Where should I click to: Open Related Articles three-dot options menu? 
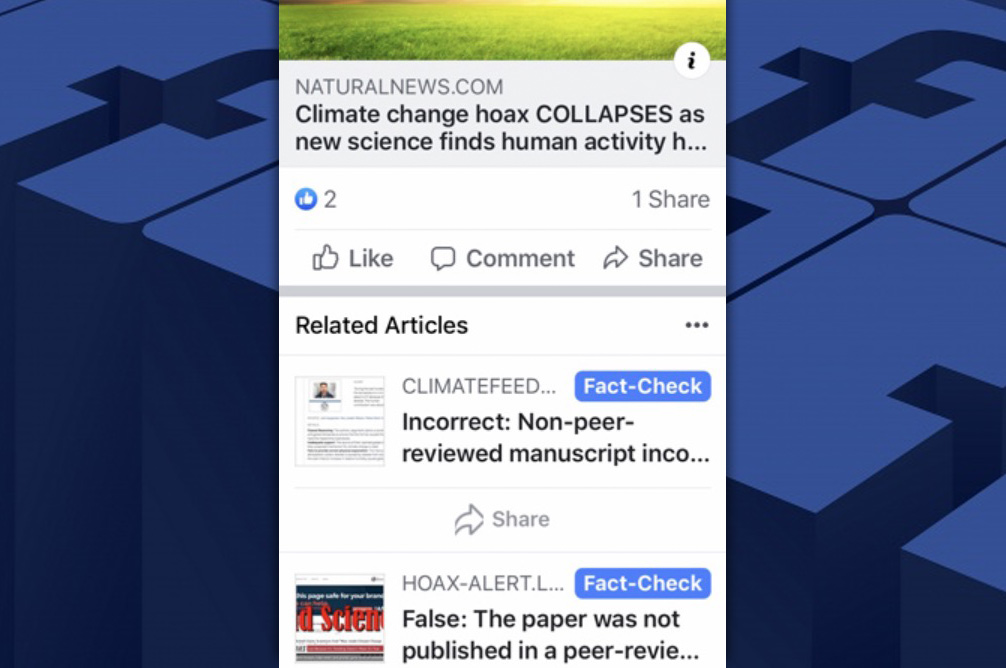pyautogui.click(x=697, y=325)
